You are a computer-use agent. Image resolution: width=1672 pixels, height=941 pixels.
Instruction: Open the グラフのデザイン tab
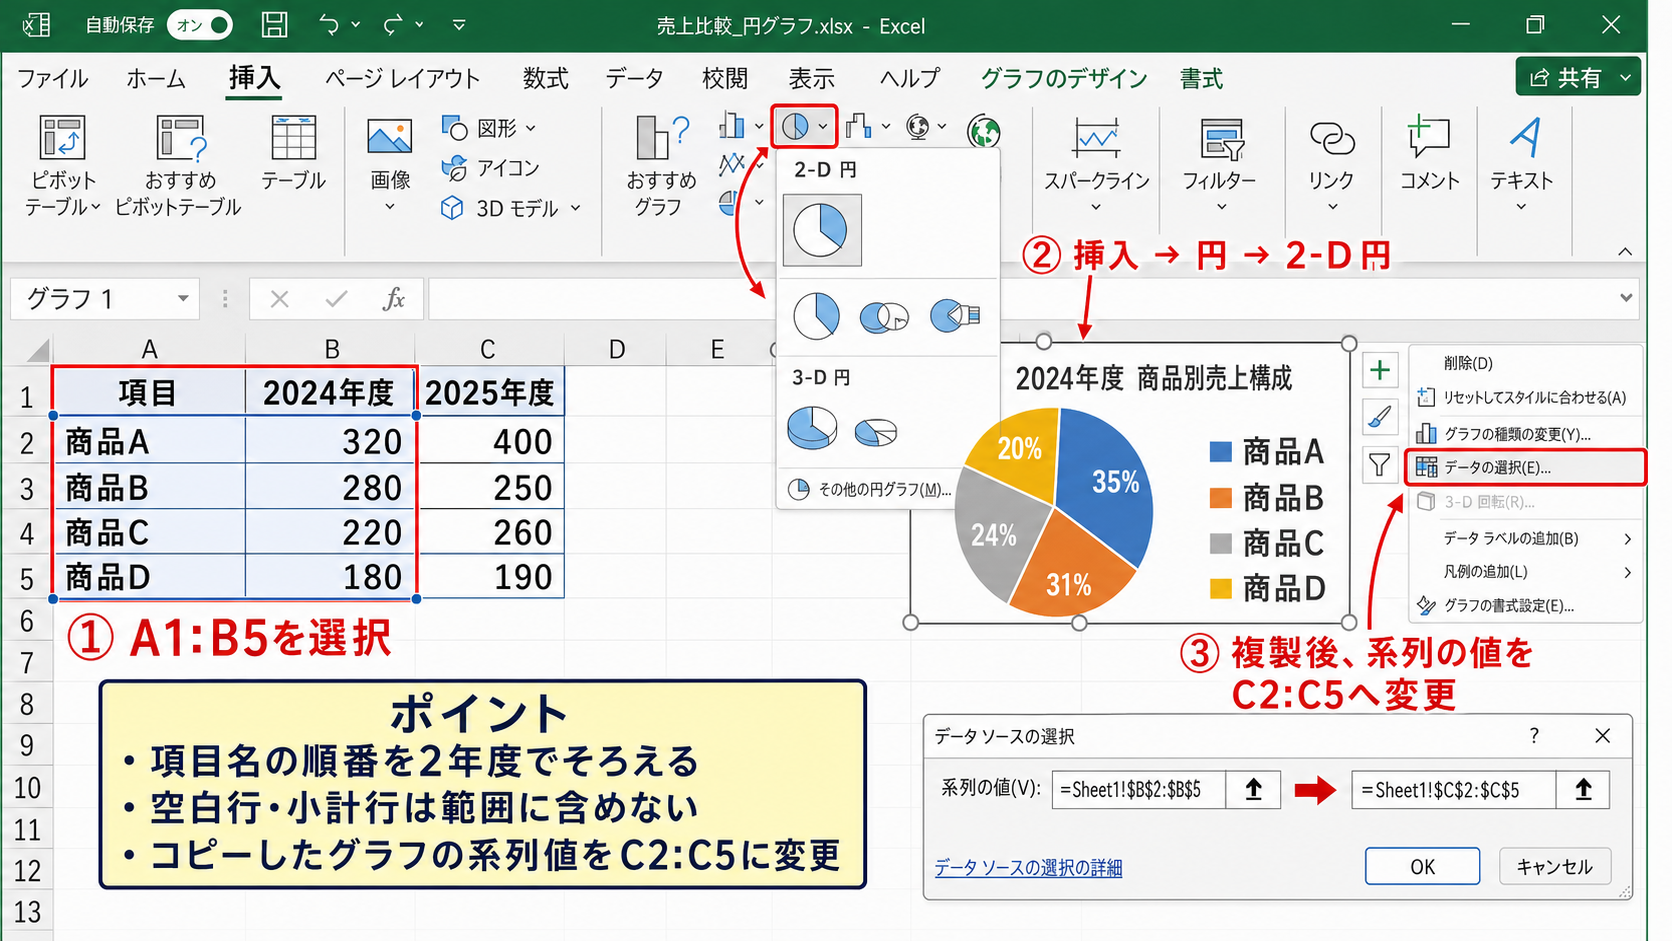[x=1064, y=78]
